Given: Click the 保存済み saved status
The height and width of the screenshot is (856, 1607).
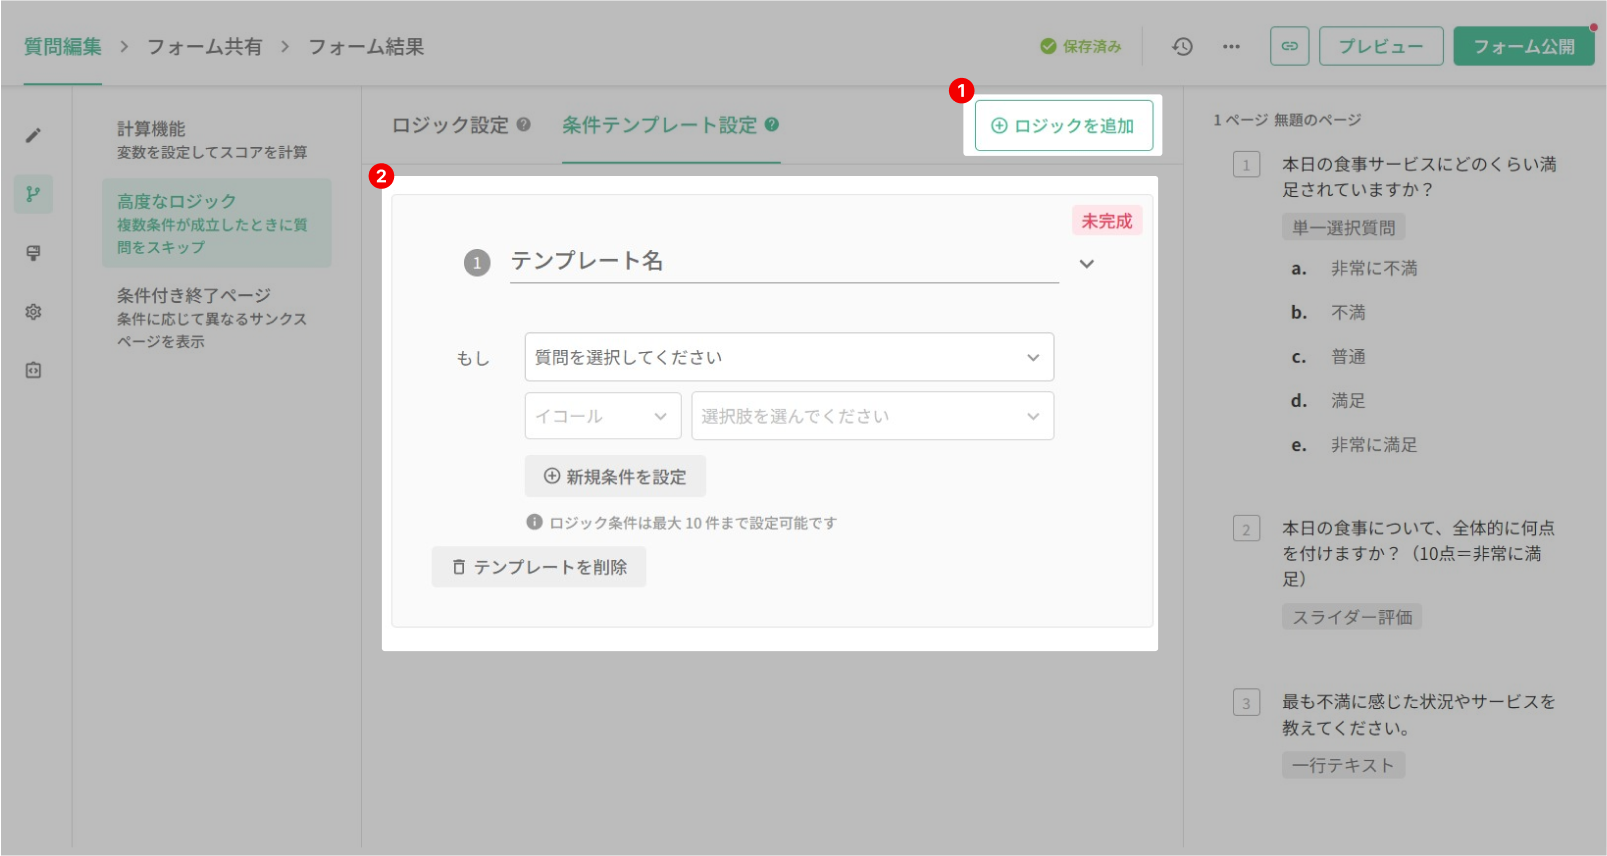Looking at the screenshot, I should pyautogui.click(x=1080, y=46).
